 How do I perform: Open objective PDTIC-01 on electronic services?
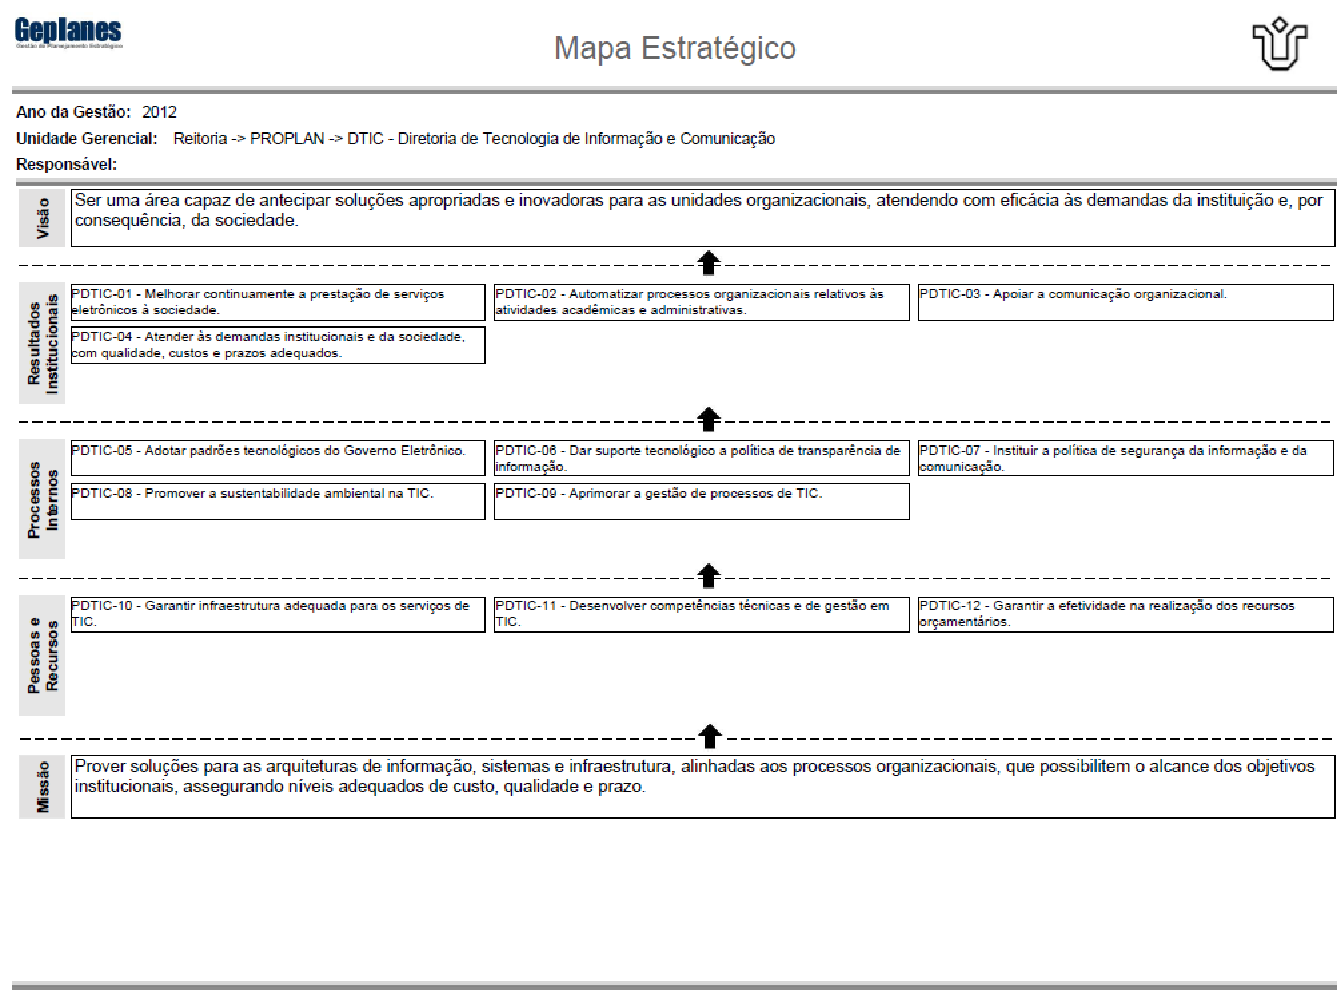click(x=277, y=302)
